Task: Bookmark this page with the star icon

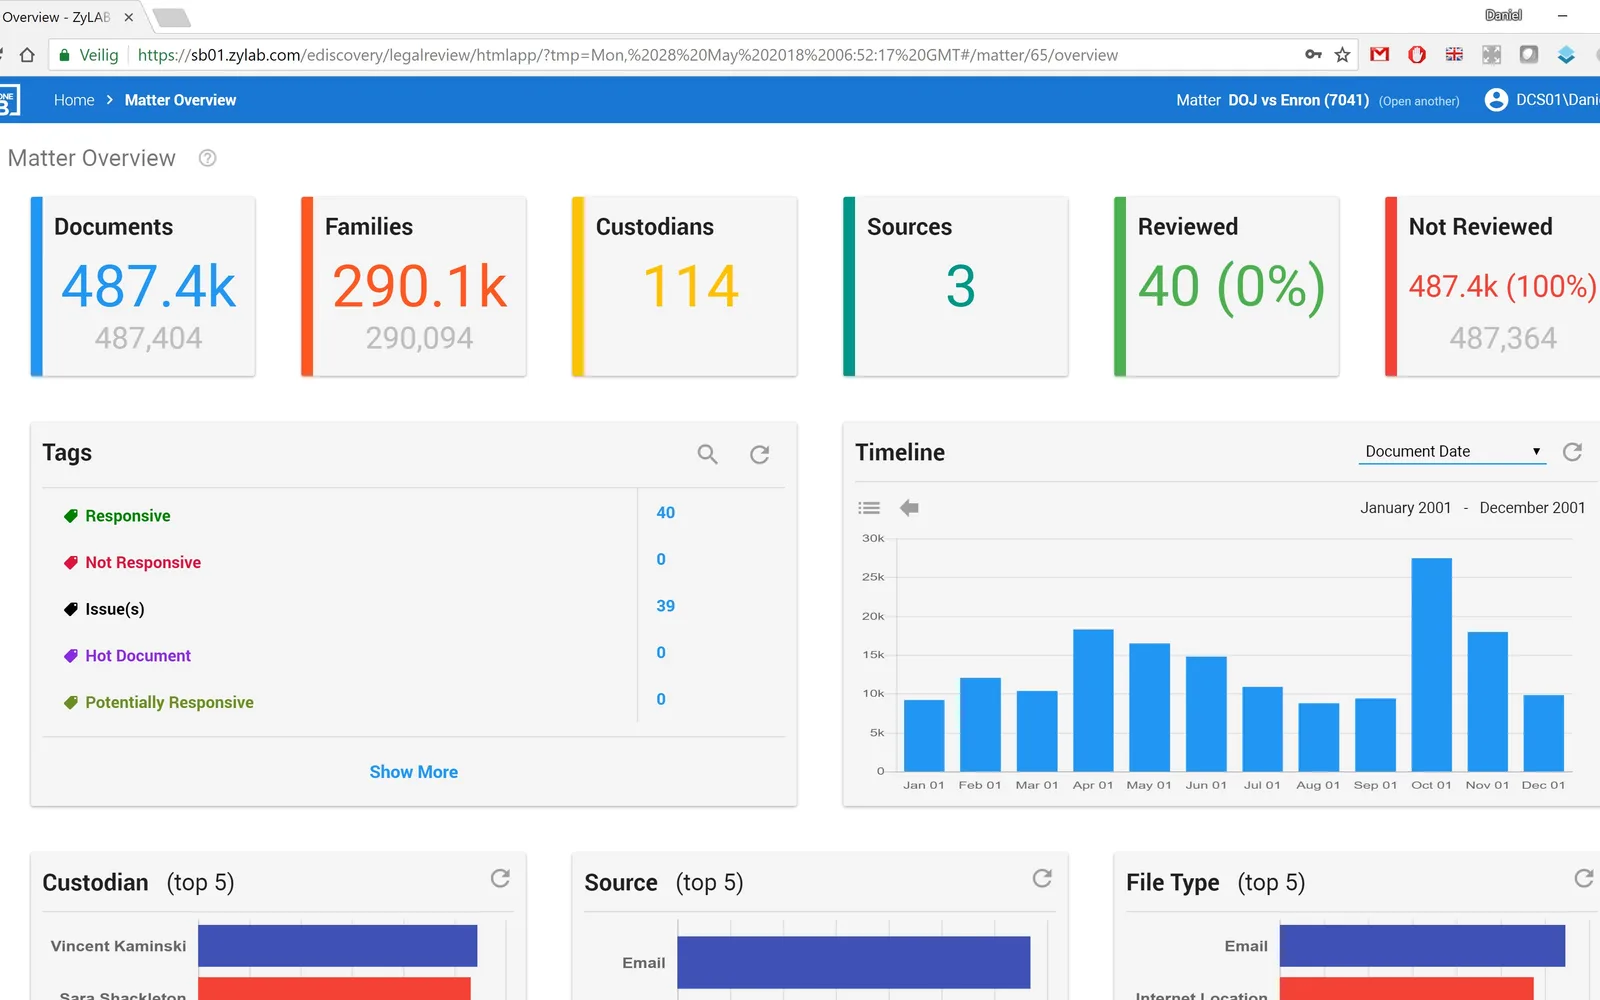Action: point(1342,55)
